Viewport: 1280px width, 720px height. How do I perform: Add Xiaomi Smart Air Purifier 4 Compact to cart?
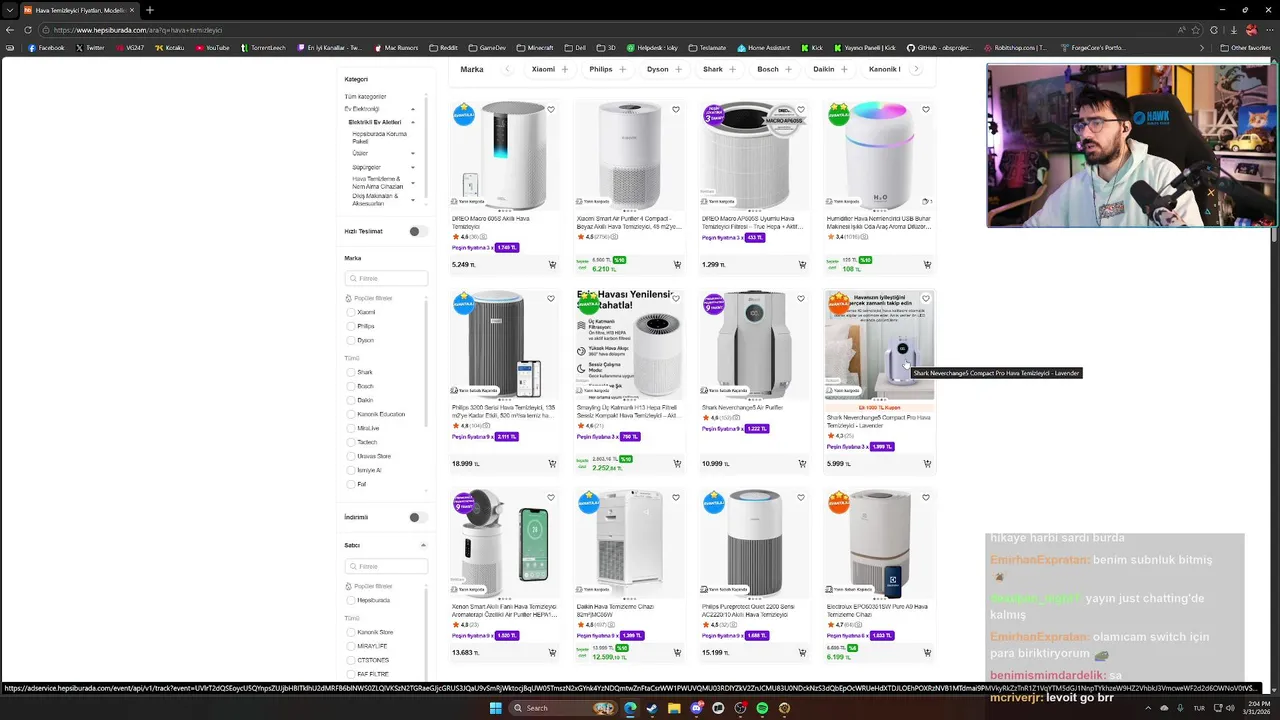point(677,265)
